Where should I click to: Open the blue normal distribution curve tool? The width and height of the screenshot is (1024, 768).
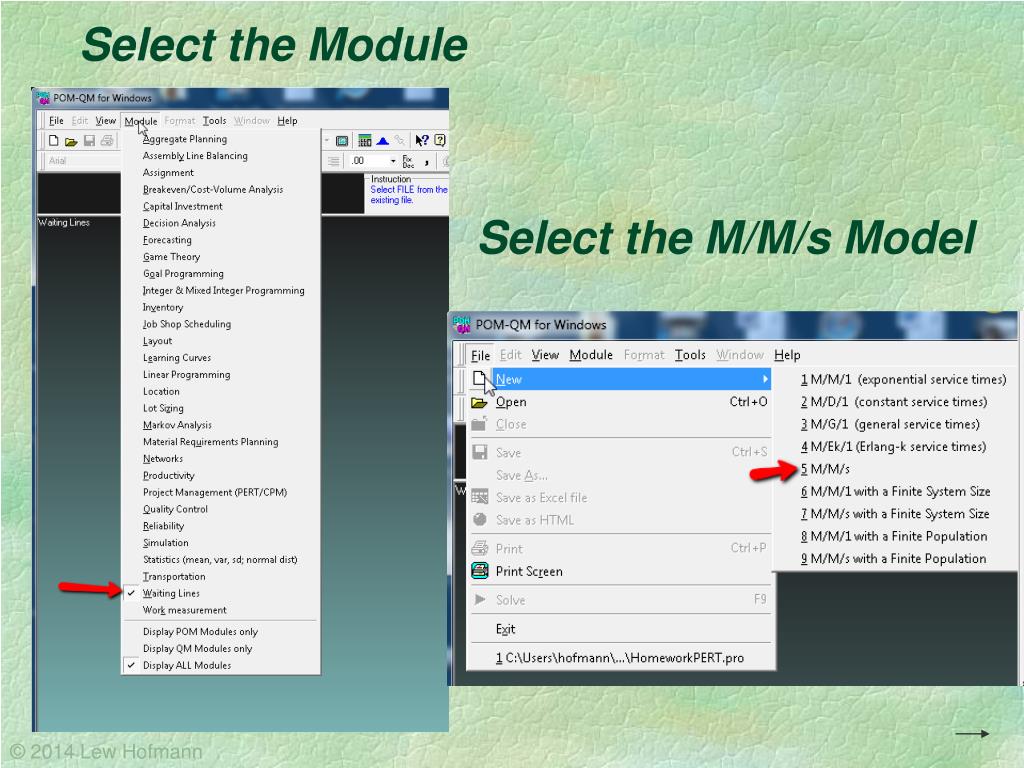(383, 140)
